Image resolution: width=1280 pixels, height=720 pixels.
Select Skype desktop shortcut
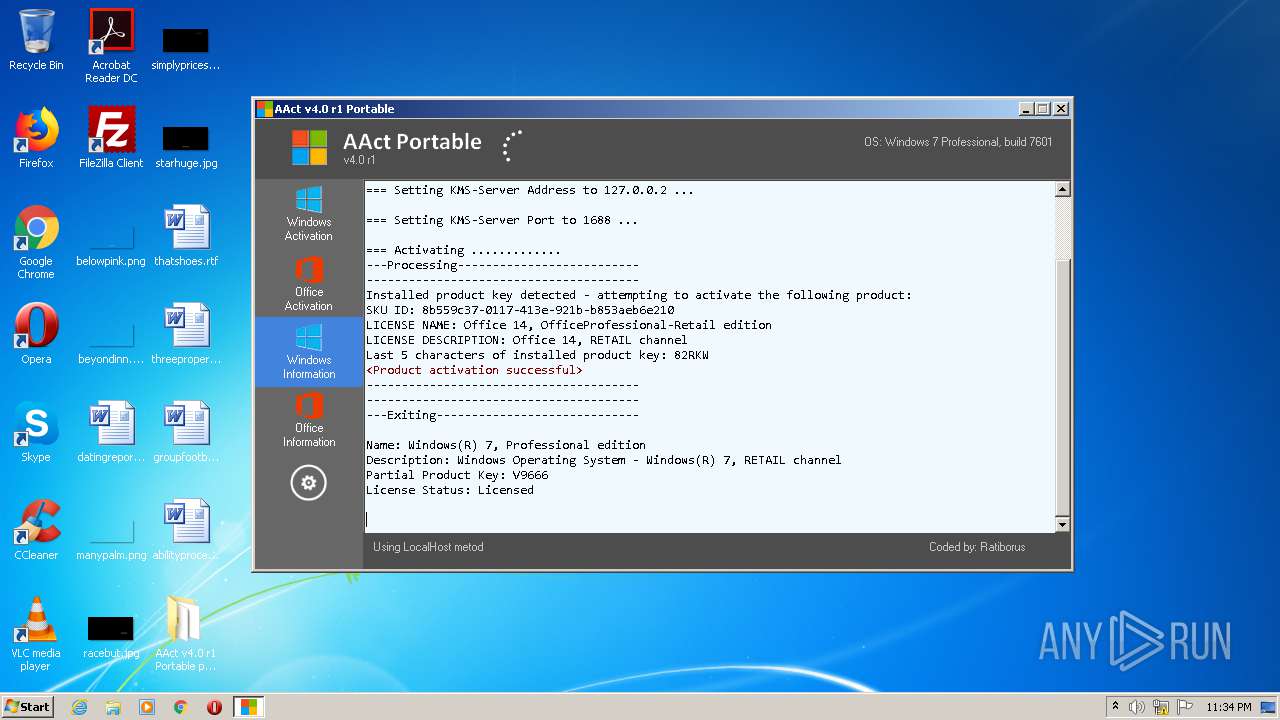coord(36,432)
